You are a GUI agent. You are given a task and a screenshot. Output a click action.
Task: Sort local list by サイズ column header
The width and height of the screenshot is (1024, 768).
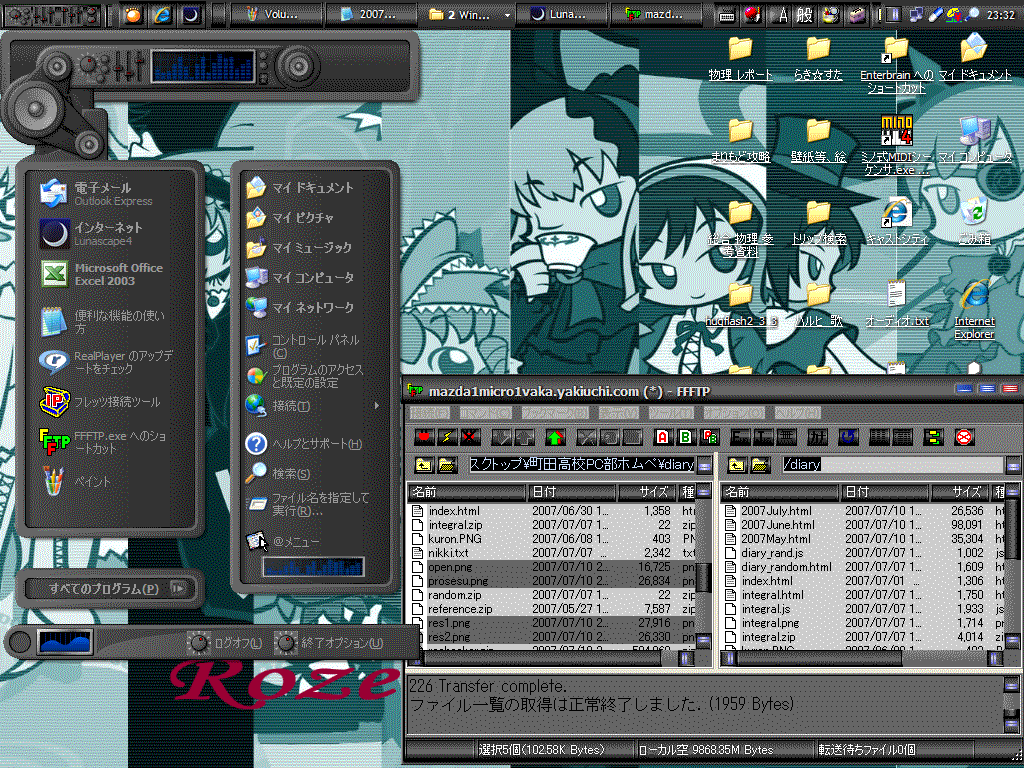[x=646, y=492]
